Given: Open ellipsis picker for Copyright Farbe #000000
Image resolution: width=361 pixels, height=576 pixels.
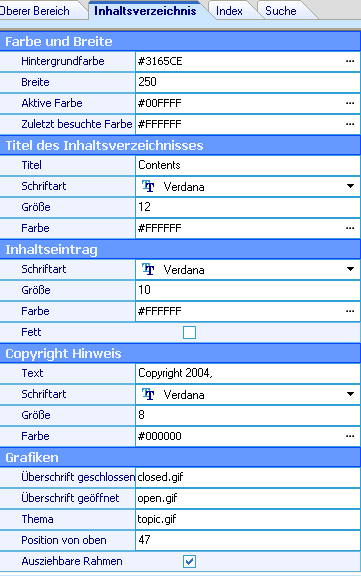Looking at the screenshot, I should (x=350, y=436).
